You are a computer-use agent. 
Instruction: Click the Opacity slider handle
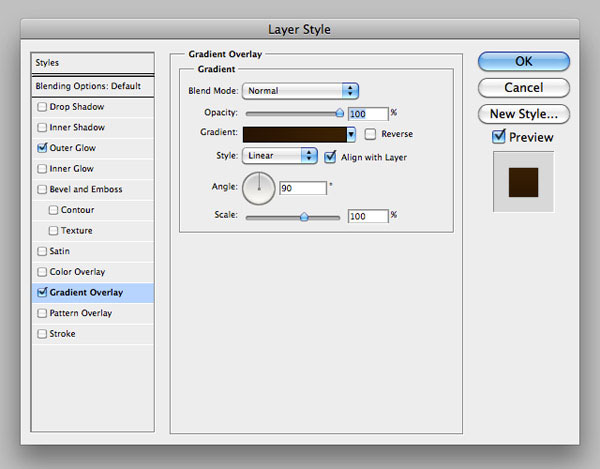coord(340,113)
